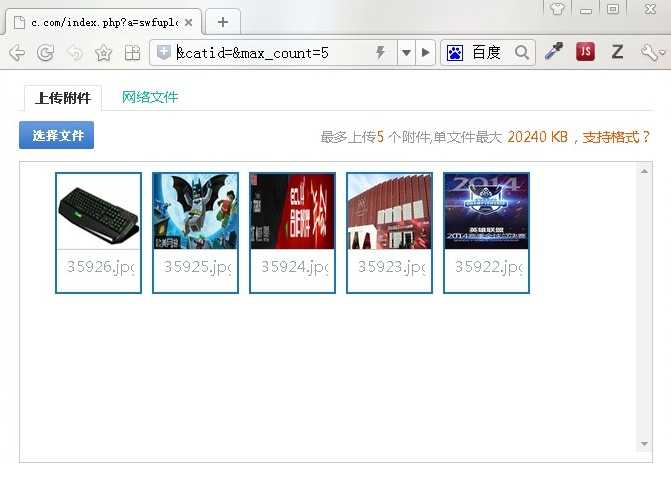Open a new tab with plus button

click(x=223, y=22)
